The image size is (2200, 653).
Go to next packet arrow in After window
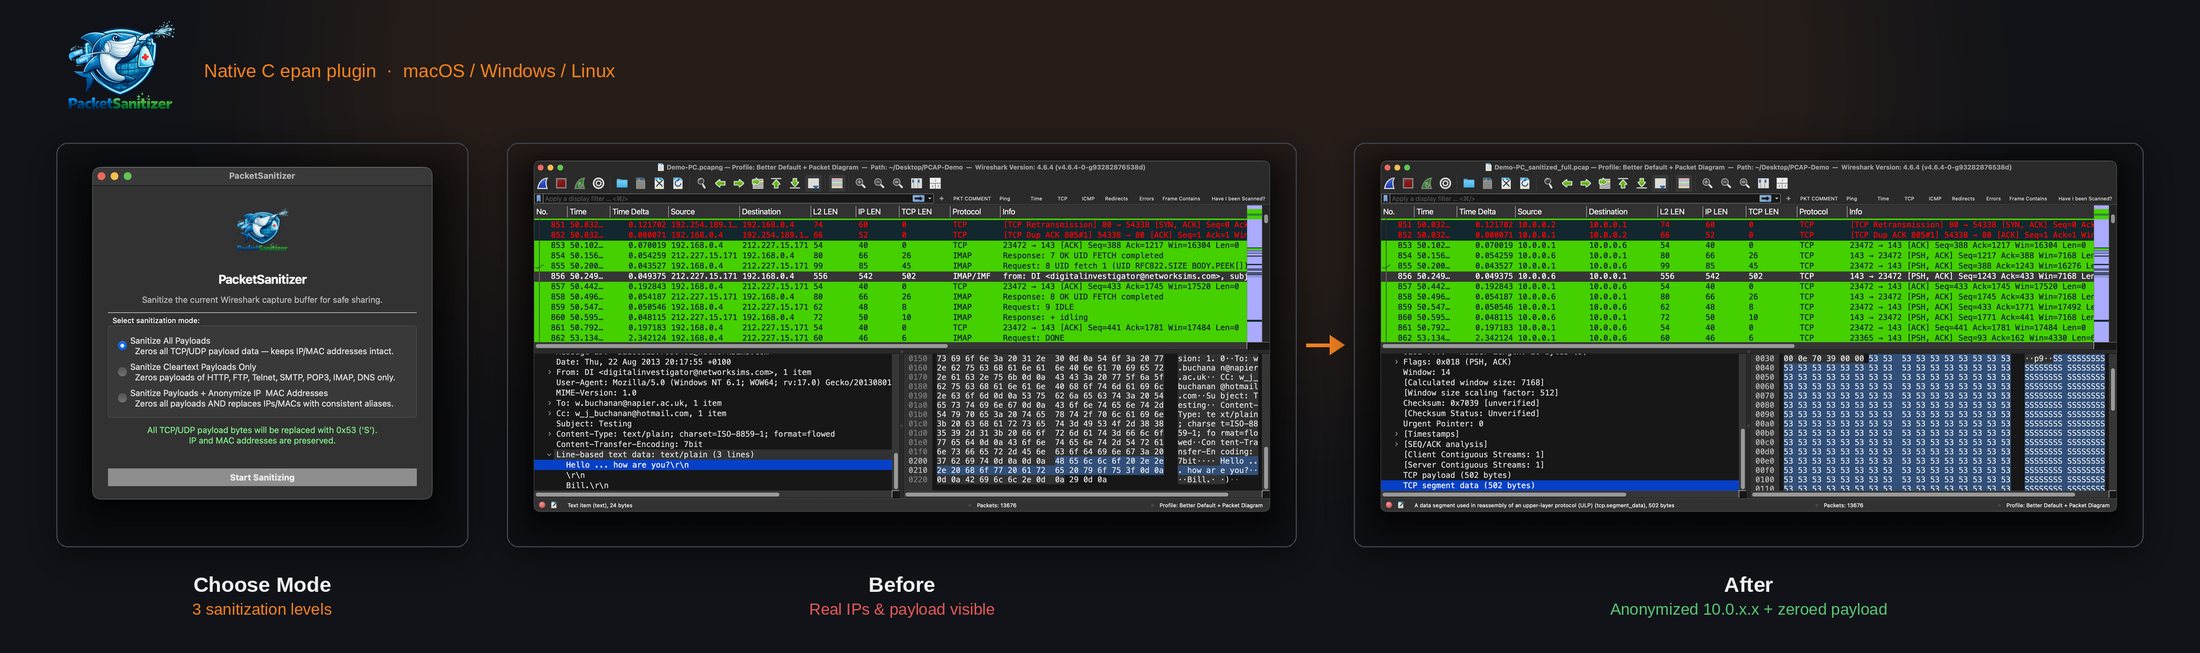(1585, 183)
